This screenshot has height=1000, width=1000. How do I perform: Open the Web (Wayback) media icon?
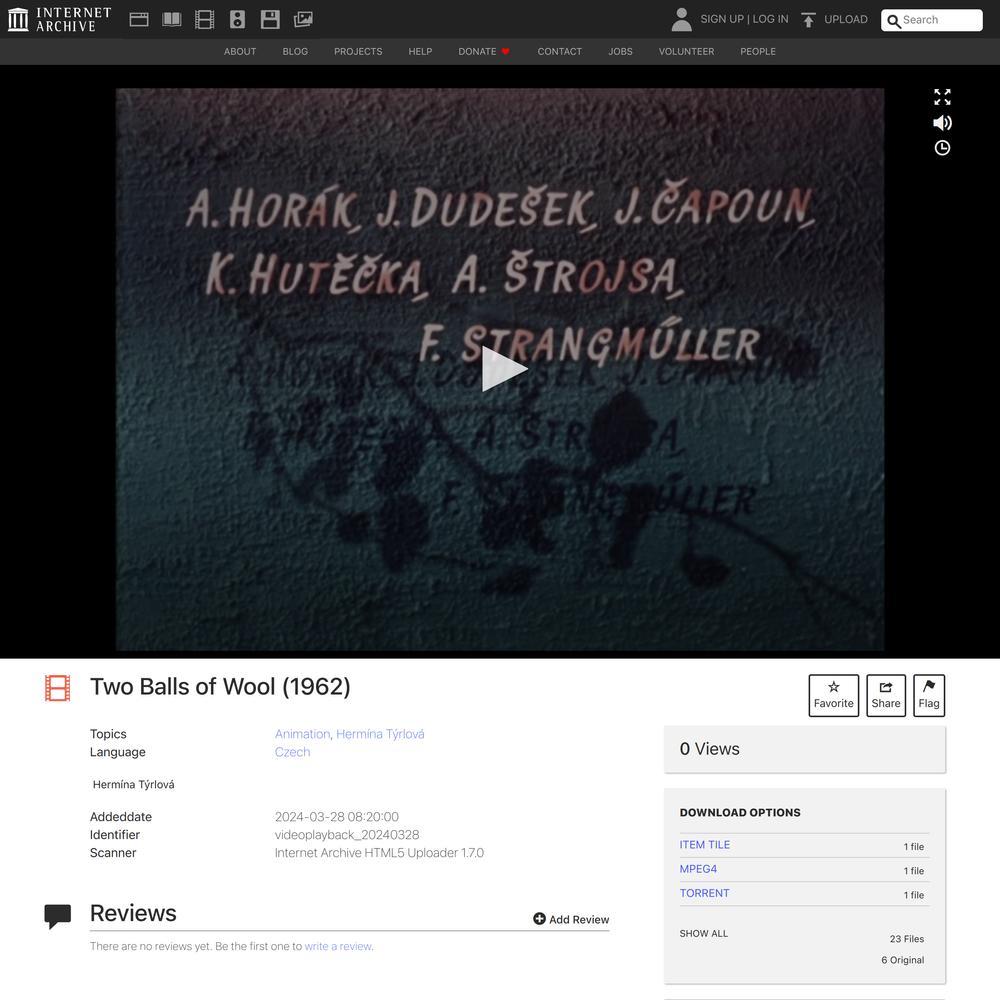139,20
